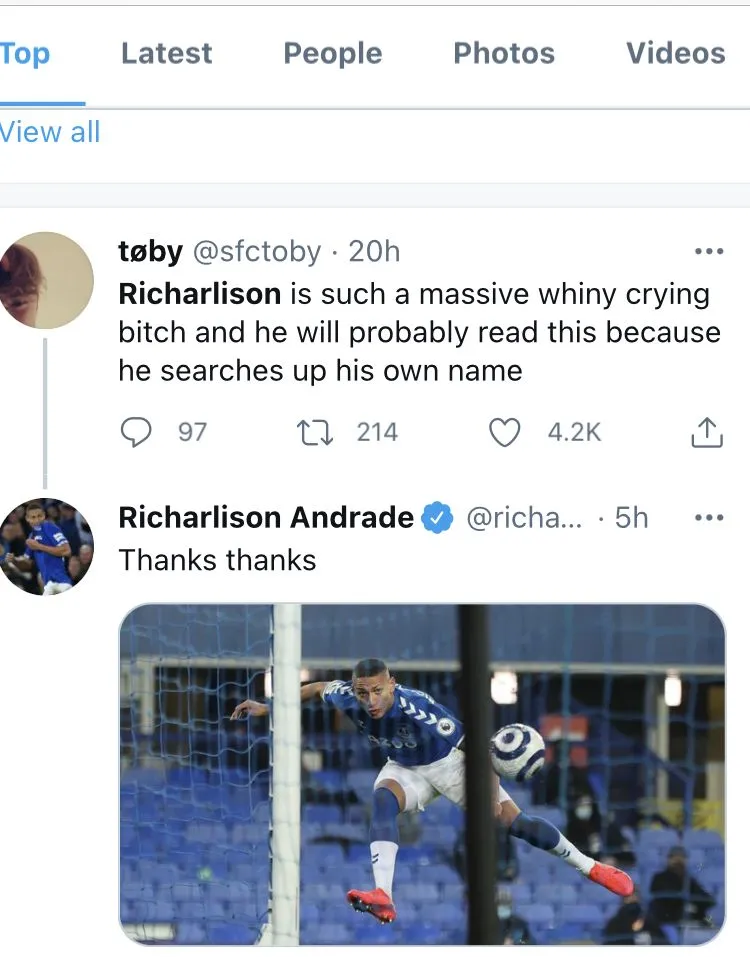The image size is (750, 957).
Task: Open more options on Richarlison Andrade's tweet
Action: click(708, 518)
